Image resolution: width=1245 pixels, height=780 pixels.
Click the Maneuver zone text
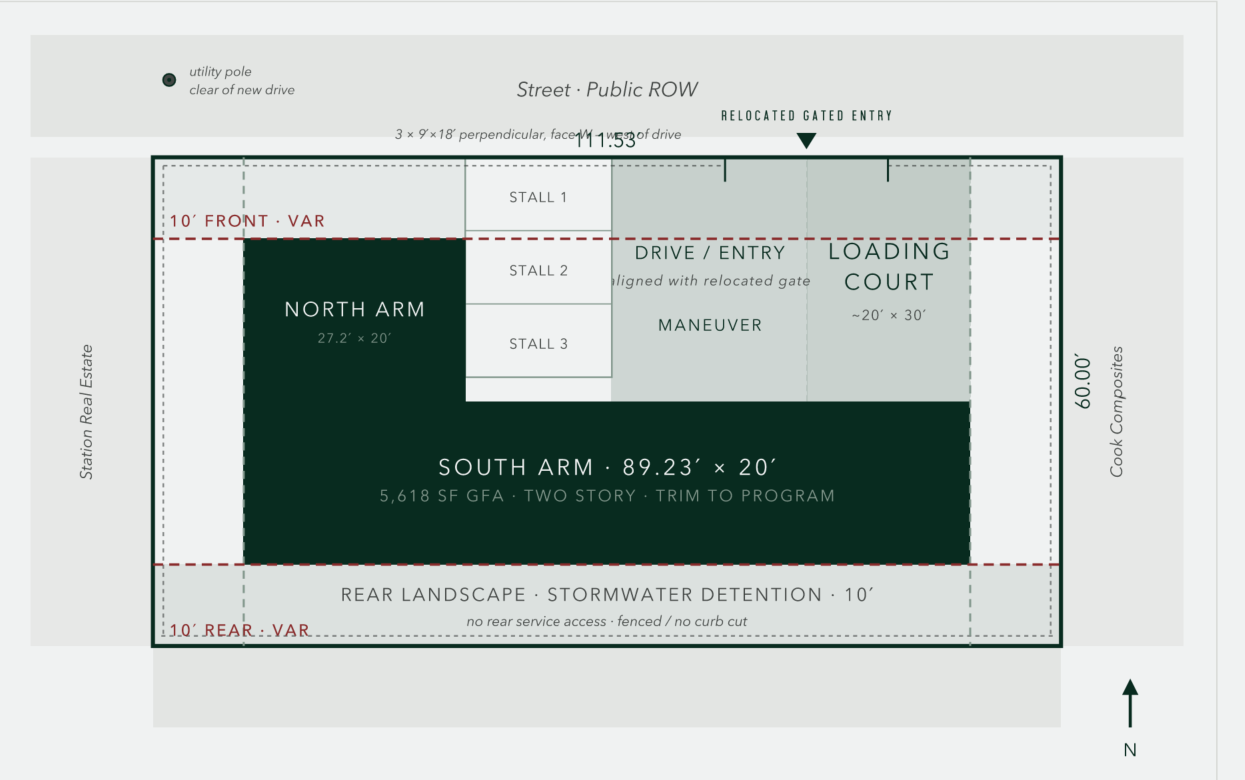click(710, 325)
